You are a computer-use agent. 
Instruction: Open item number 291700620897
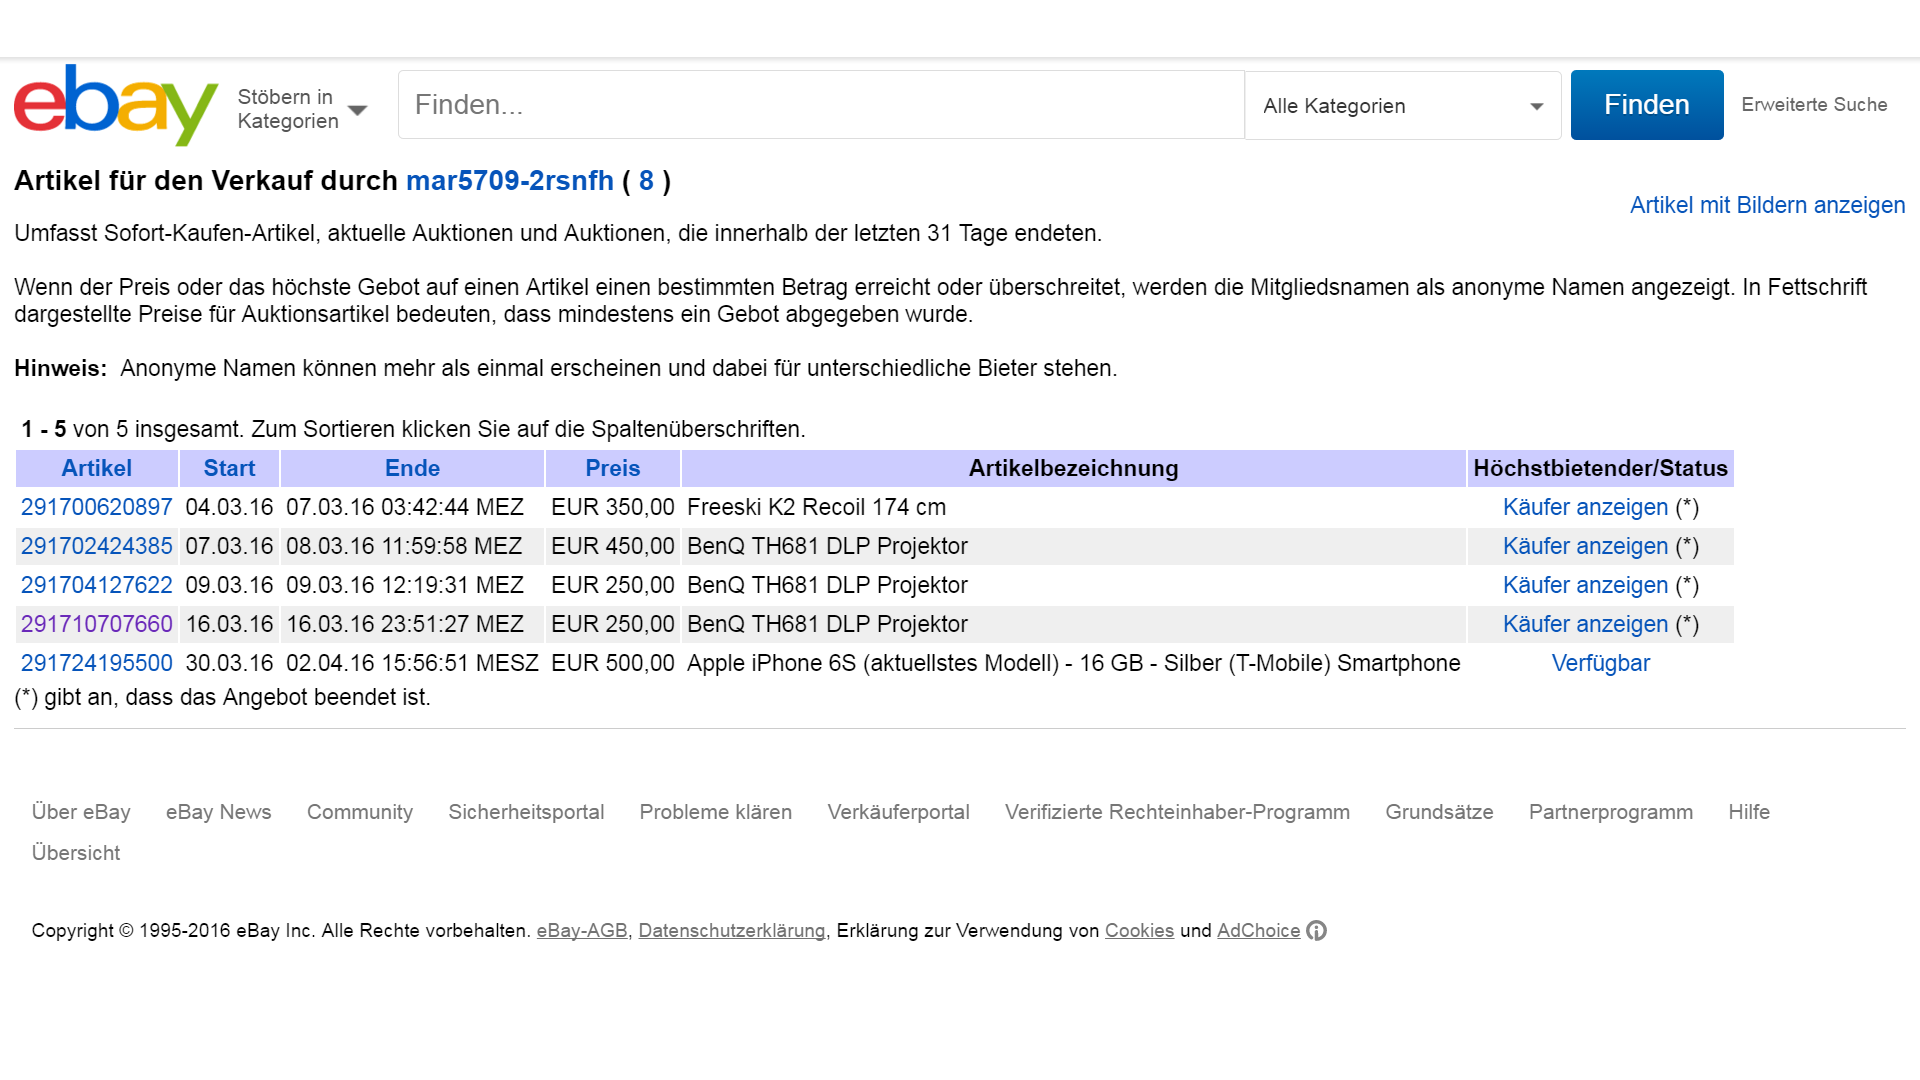click(x=97, y=507)
